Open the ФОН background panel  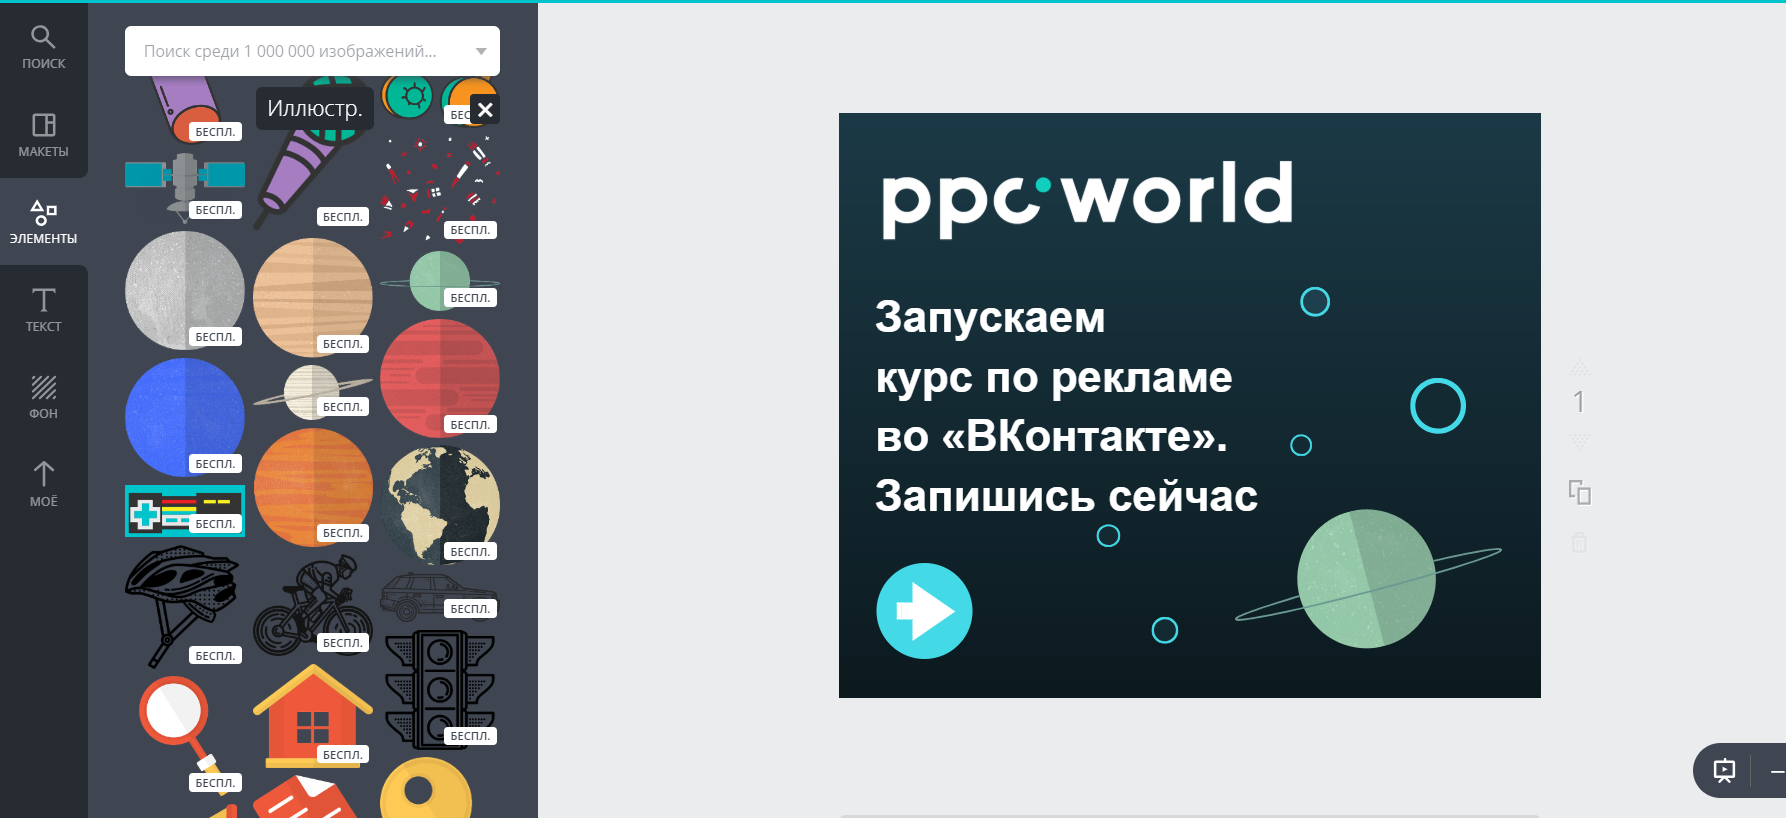(43, 397)
